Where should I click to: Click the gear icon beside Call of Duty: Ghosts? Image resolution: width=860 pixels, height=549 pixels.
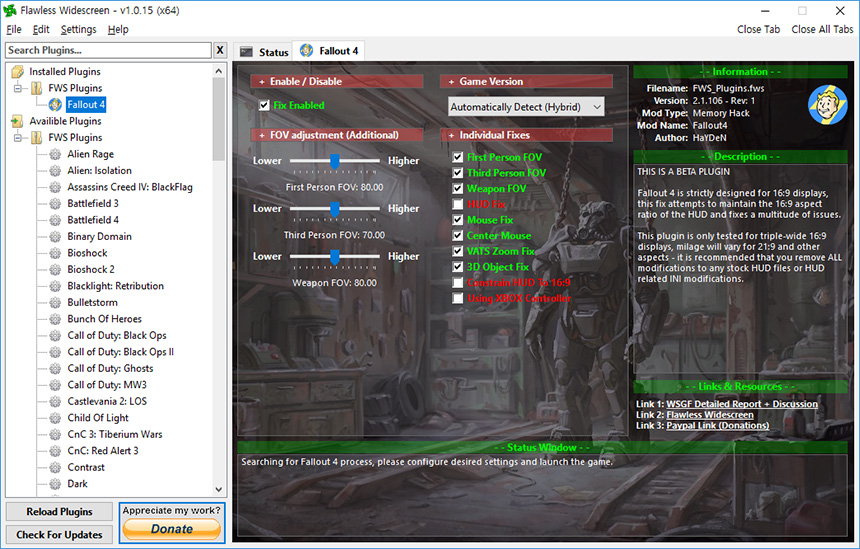[x=55, y=369]
